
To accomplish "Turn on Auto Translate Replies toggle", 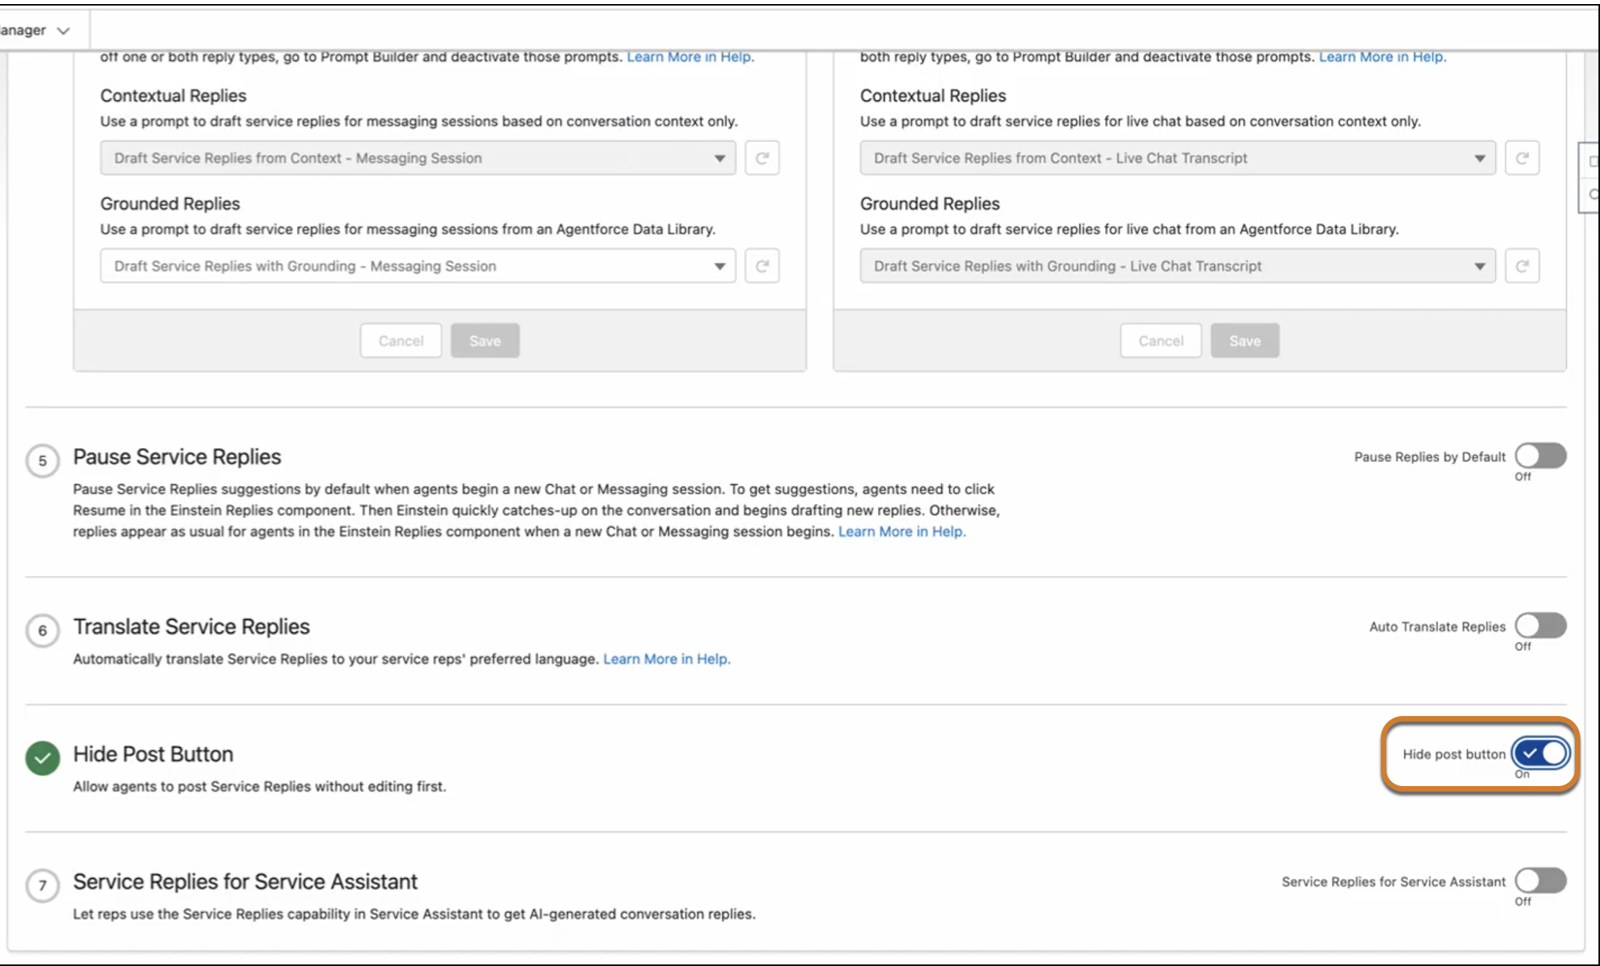I will [1540, 626].
